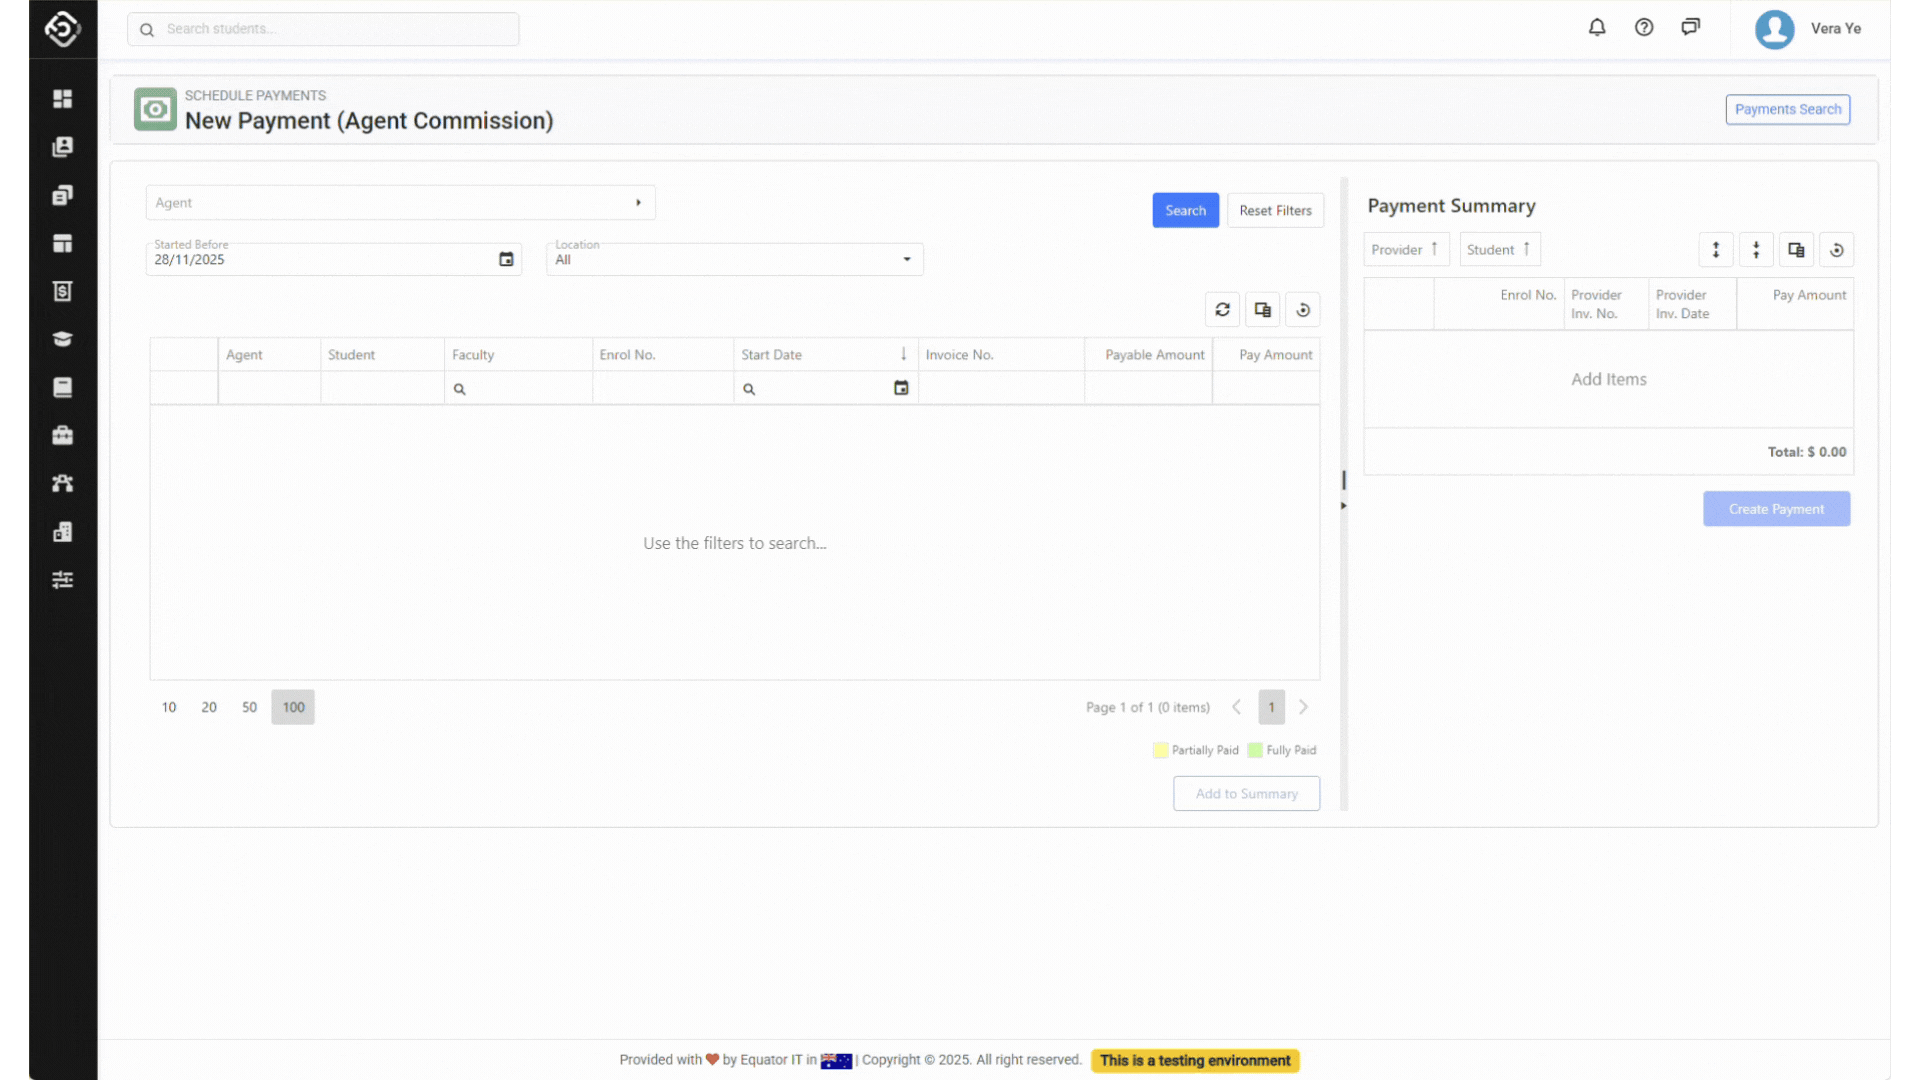Reset the Payment Summary grid layout
Viewport: 1920px width, 1080px height.
pos(1837,250)
